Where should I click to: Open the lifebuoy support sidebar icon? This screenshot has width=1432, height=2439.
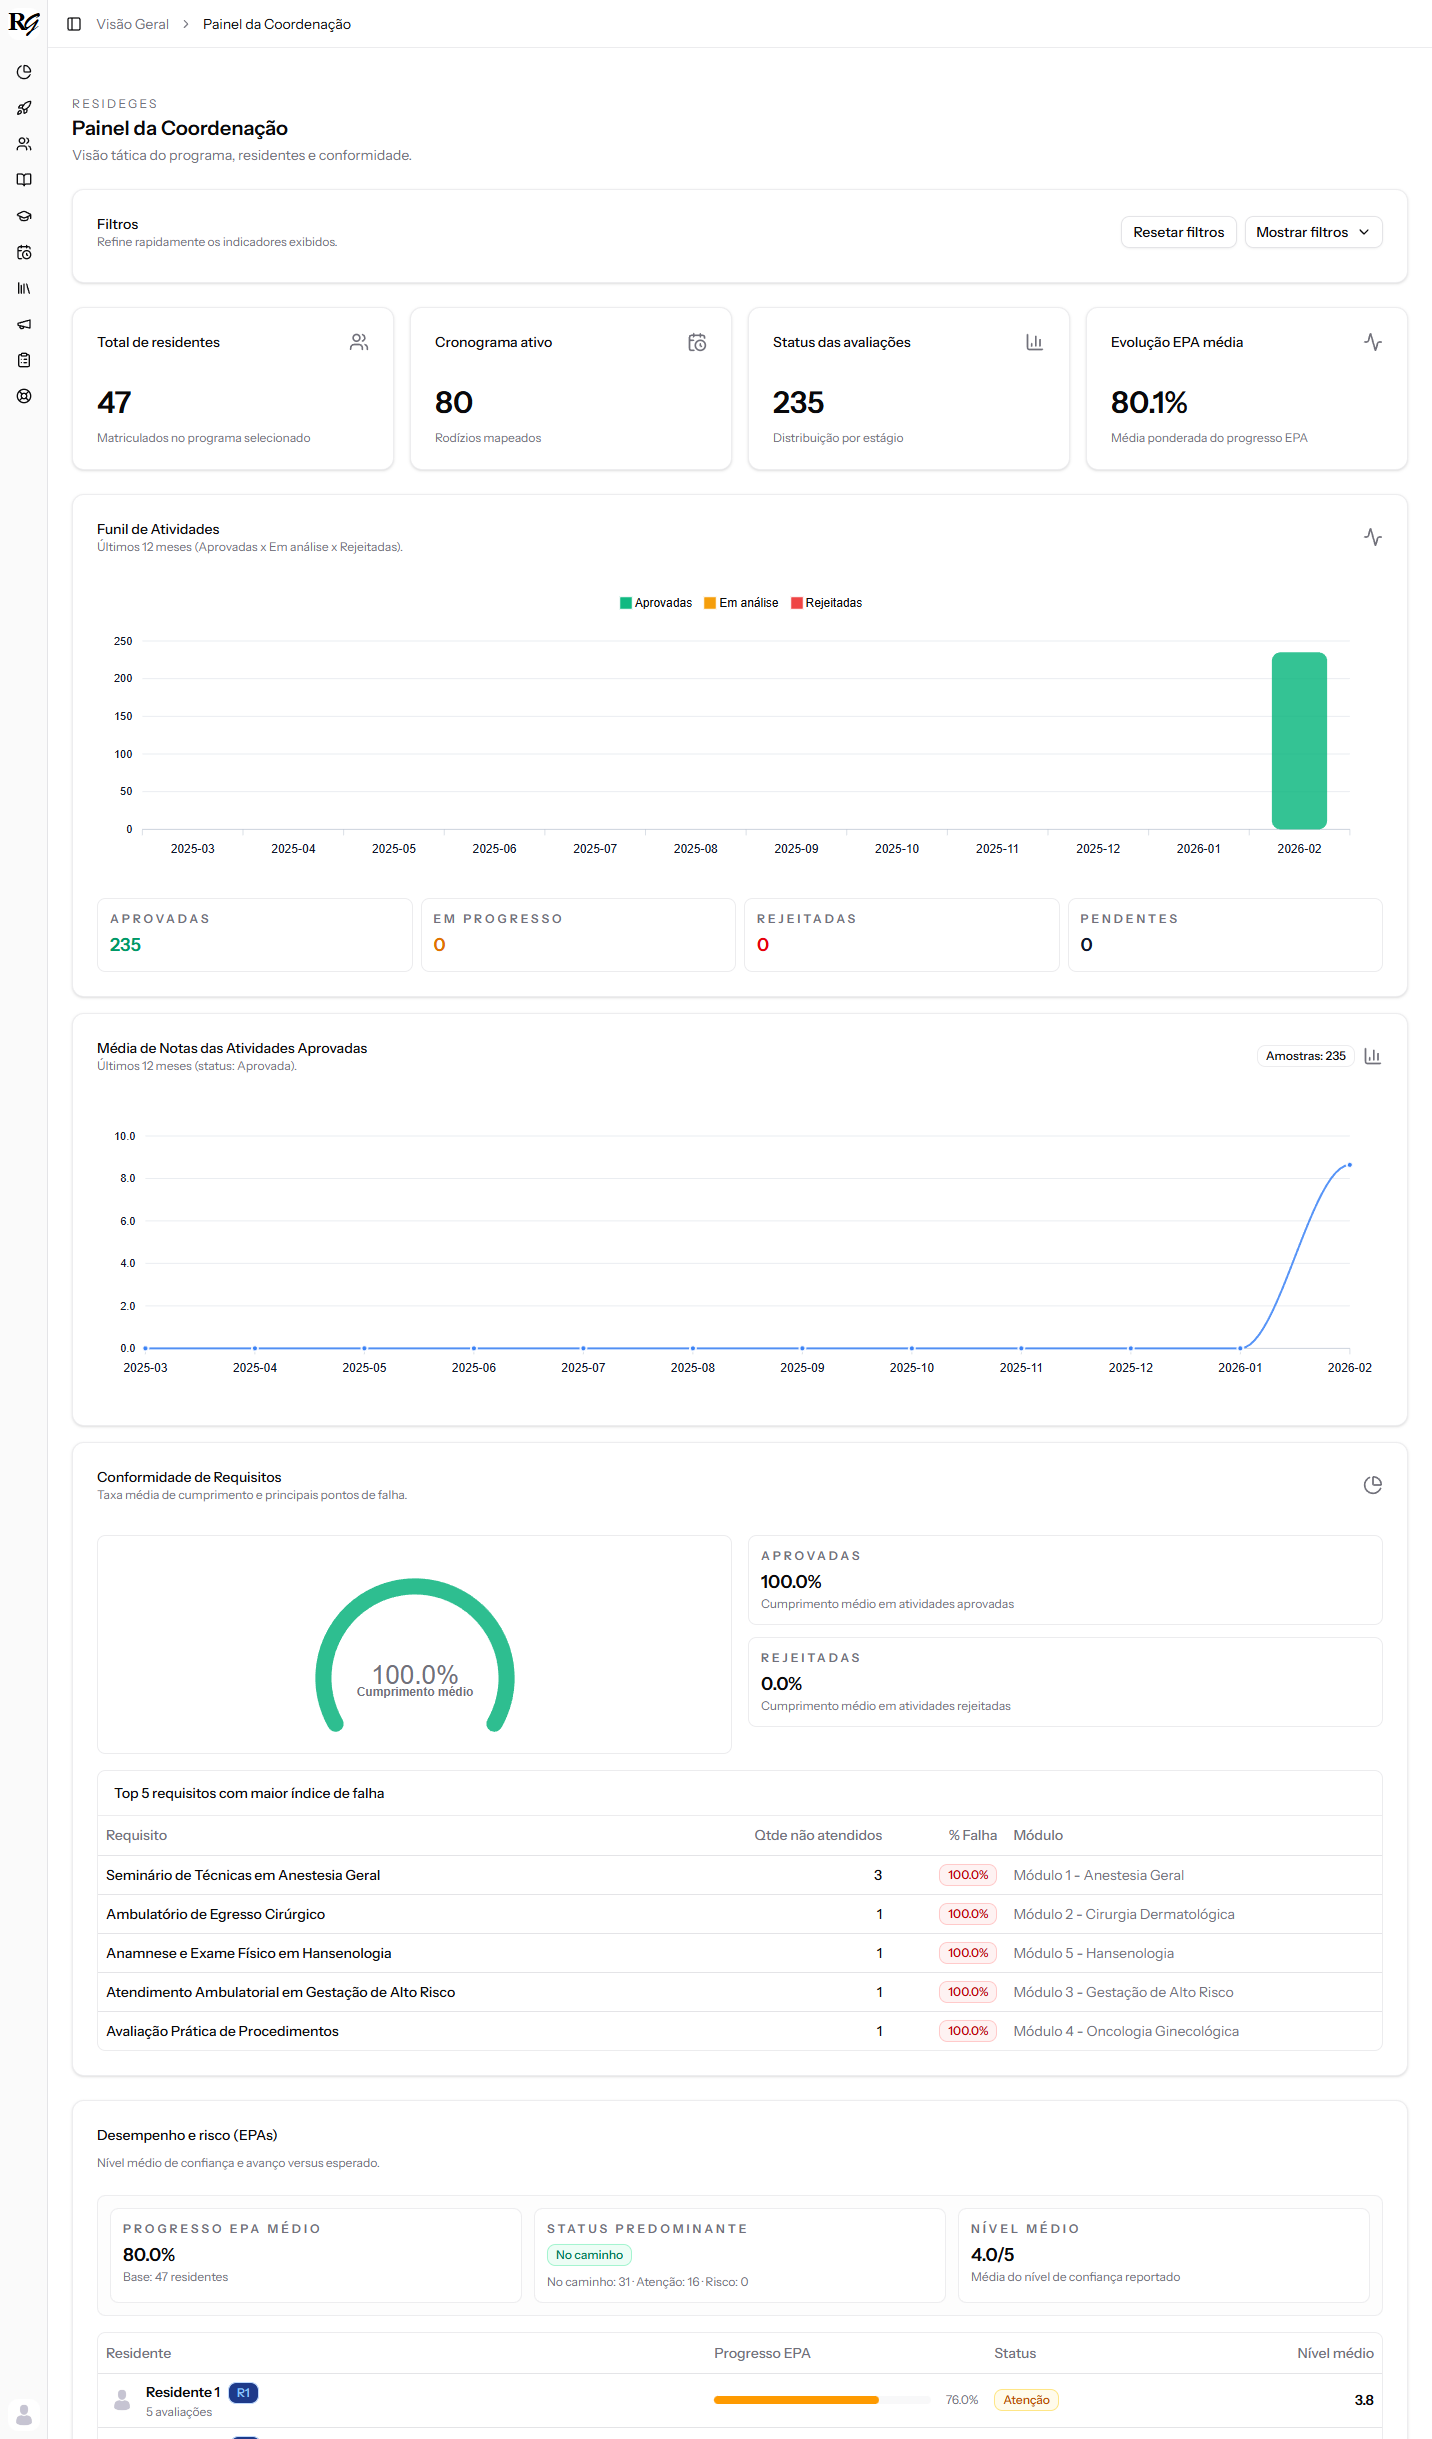coord(24,396)
